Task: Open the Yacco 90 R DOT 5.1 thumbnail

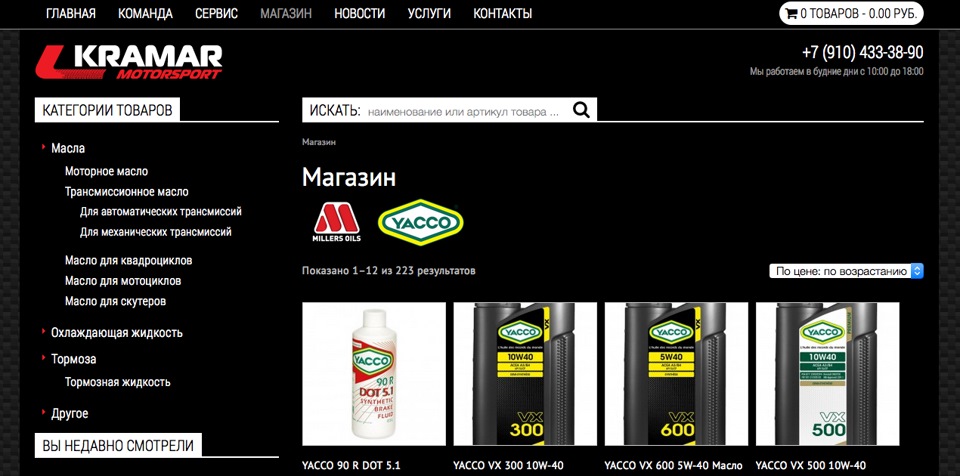Action: tap(374, 374)
